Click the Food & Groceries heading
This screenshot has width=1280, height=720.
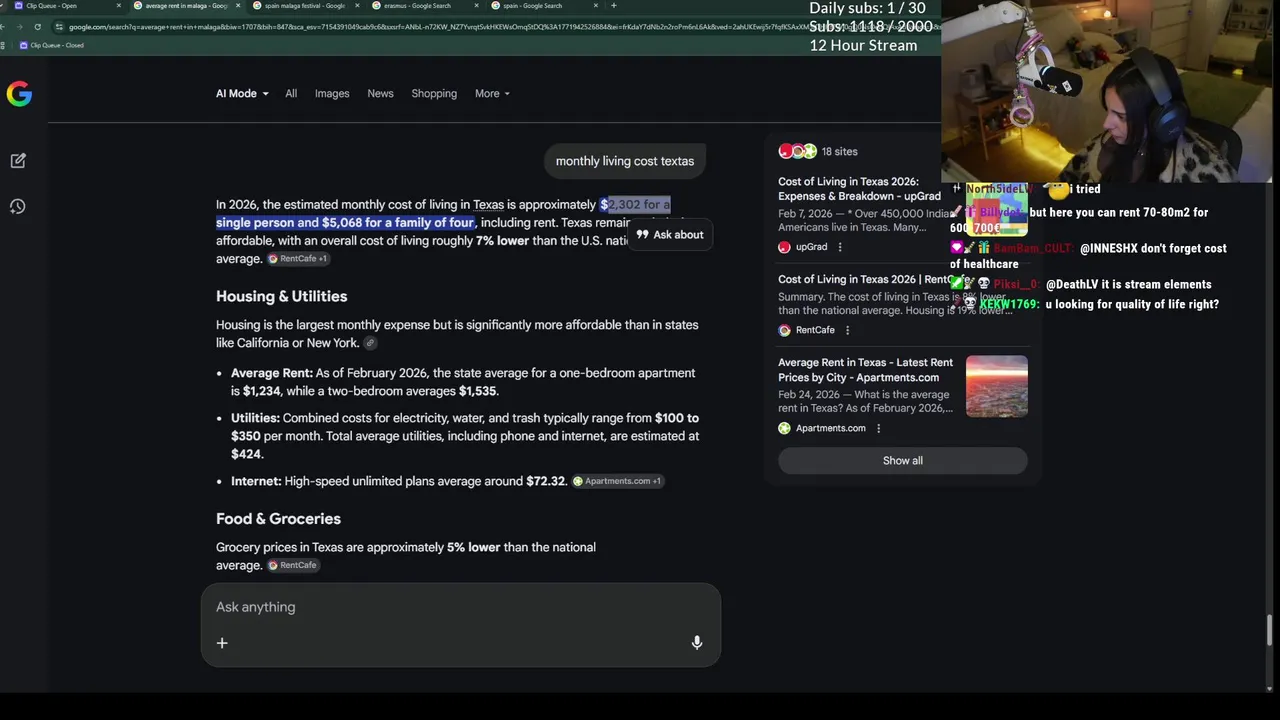click(x=278, y=519)
